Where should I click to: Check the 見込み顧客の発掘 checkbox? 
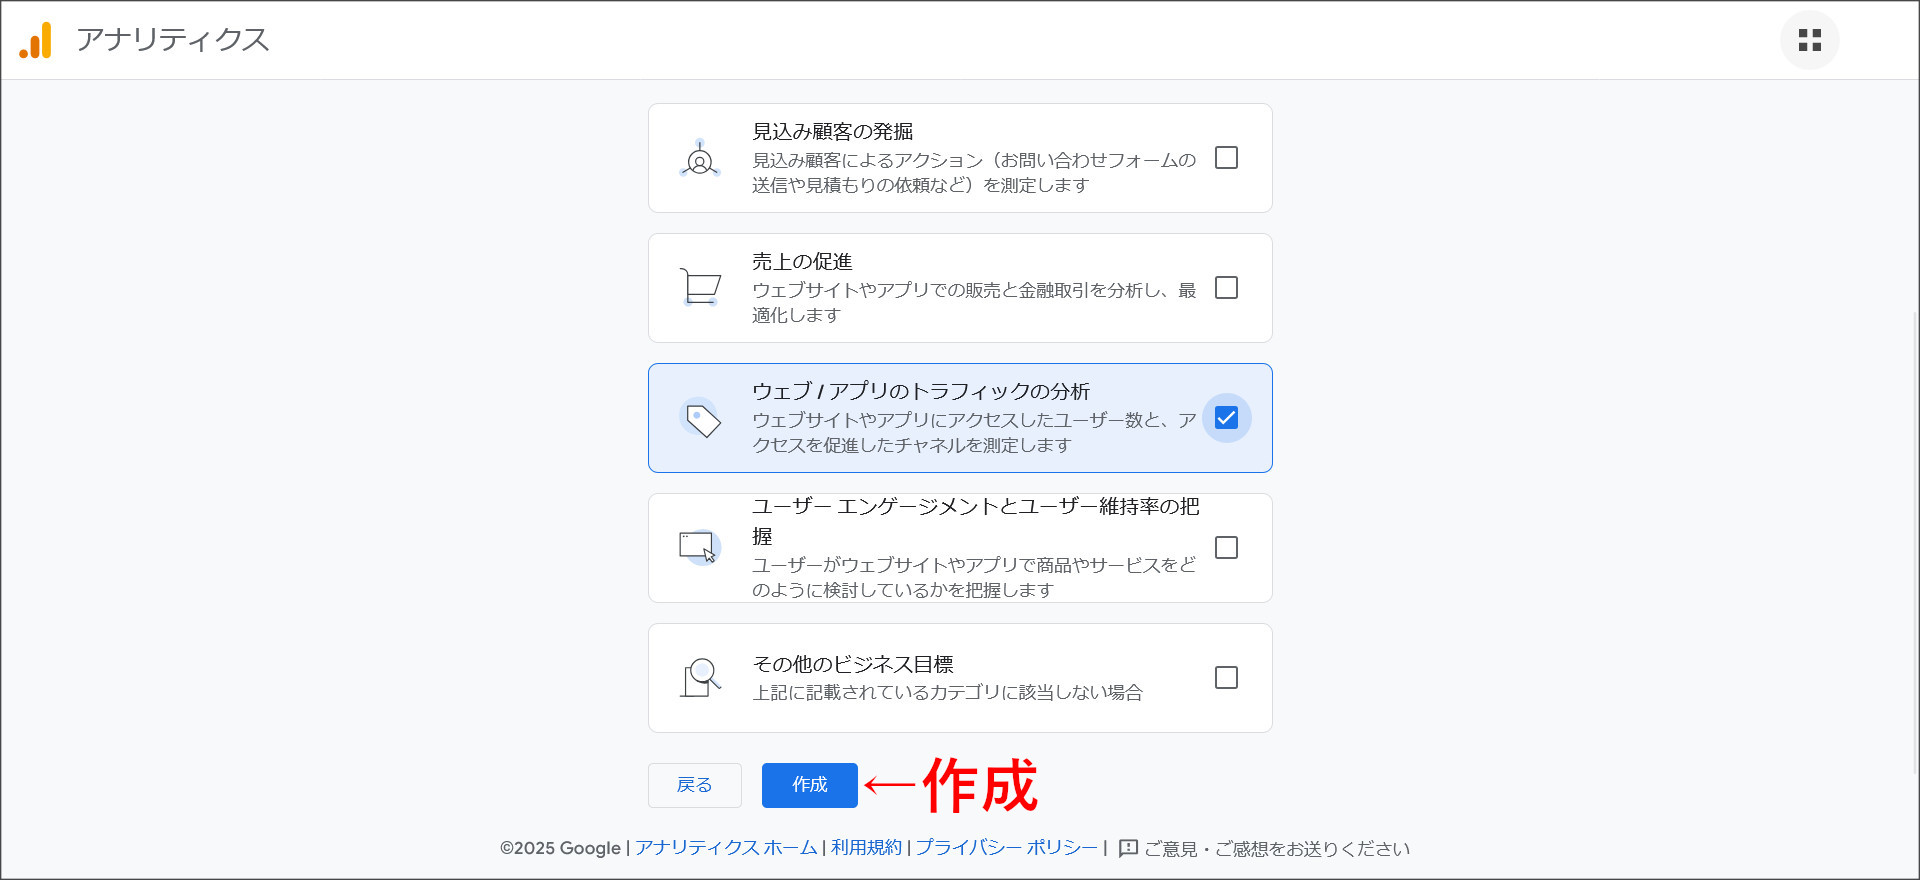(1226, 158)
